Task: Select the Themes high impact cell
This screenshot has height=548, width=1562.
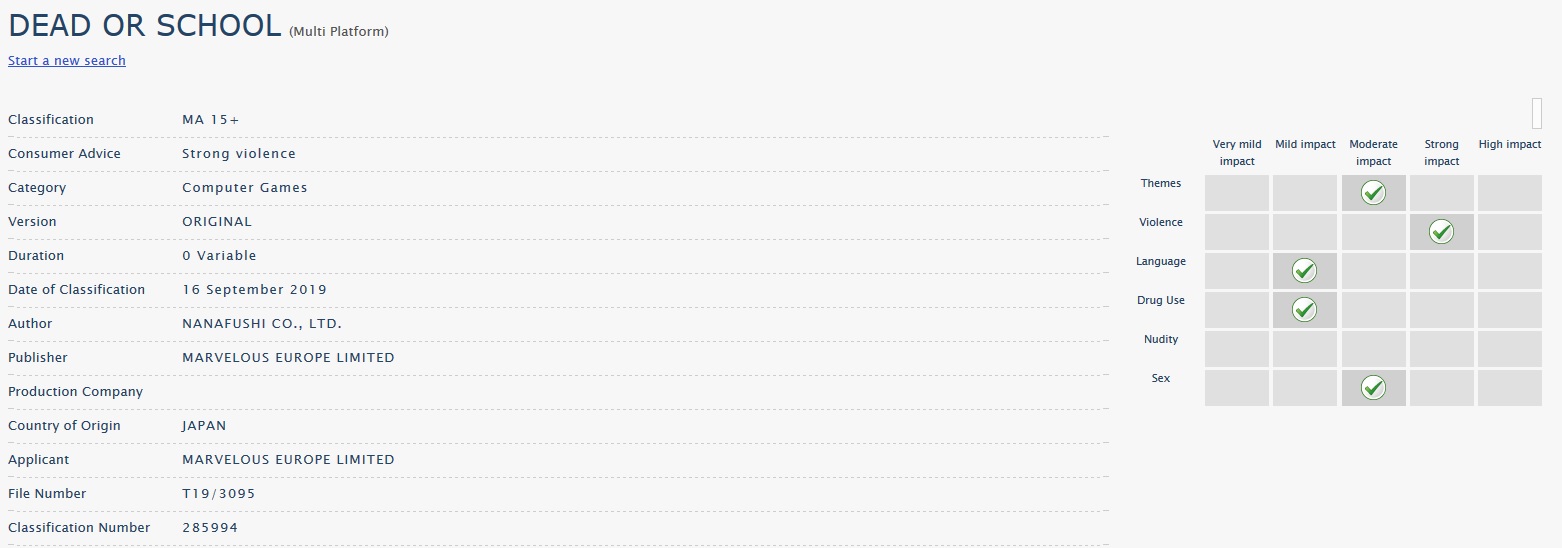Action: tap(1510, 193)
